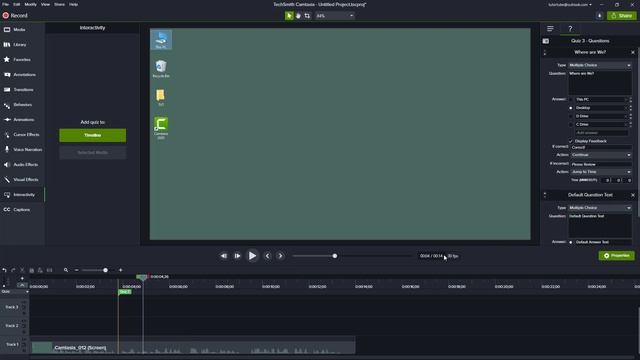Mark C Drive as correct answer
The image size is (640, 360).
pyautogui.click(x=571, y=124)
